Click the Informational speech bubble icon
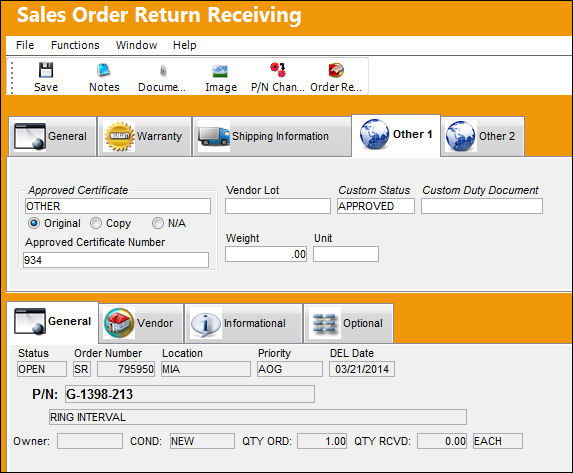The height and width of the screenshot is (473, 573). pyautogui.click(x=205, y=323)
